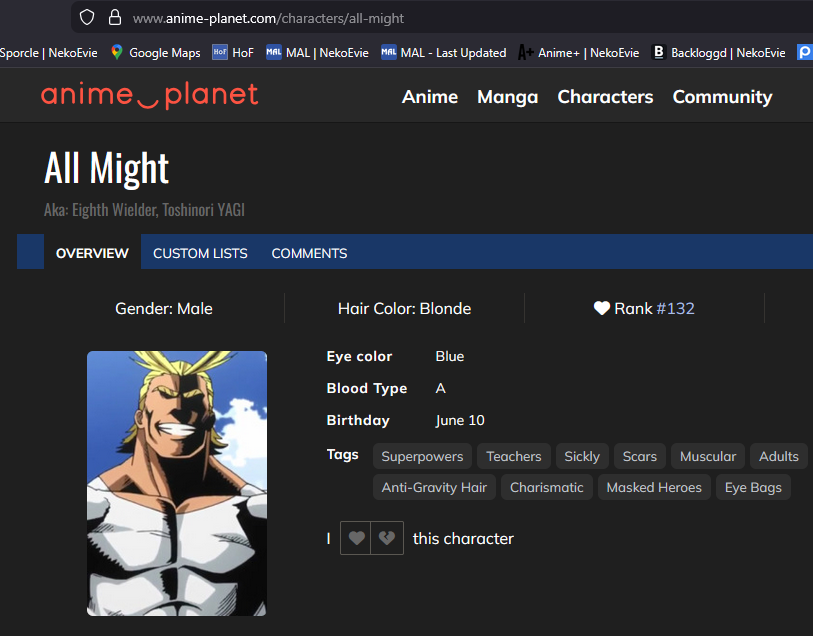813x636 pixels.
Task: Click the partially visible blue P bookmark icon
Action: (x=805, y=52)
